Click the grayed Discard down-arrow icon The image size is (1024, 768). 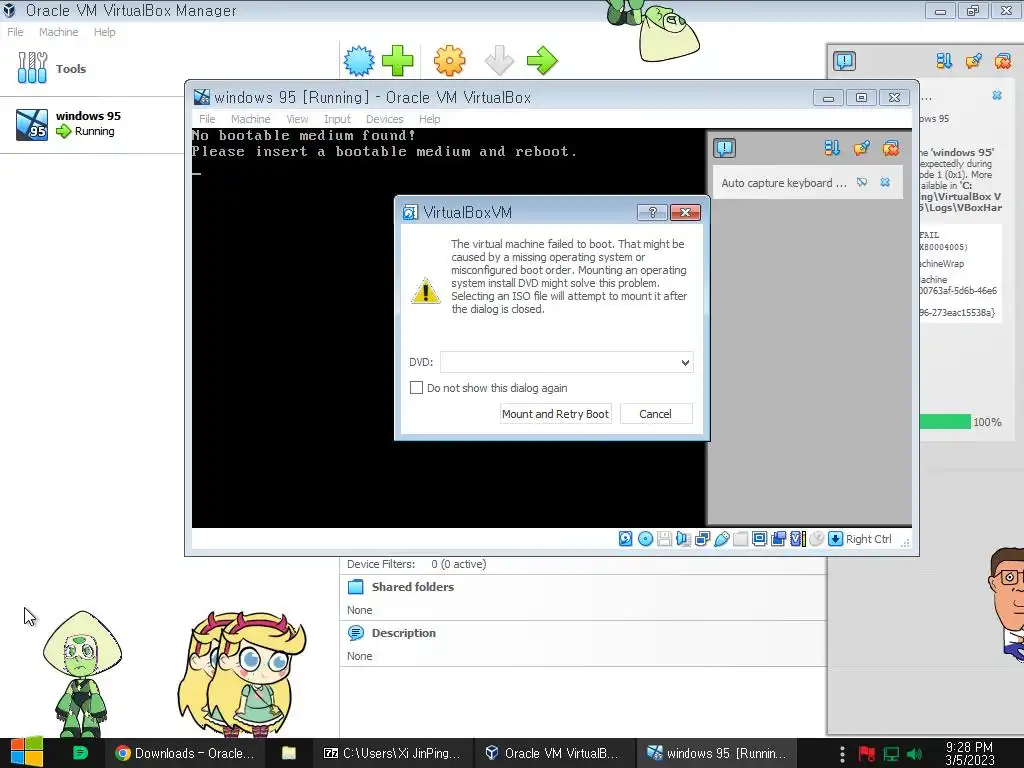pos(500,61)
